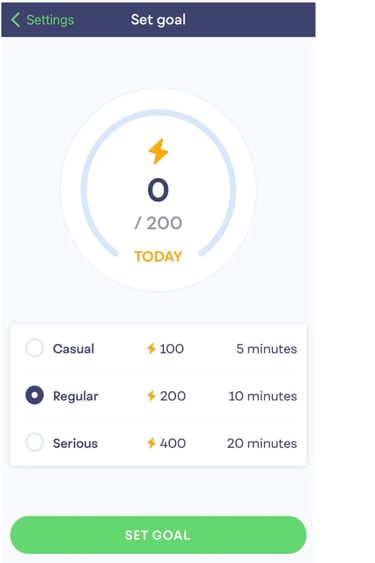The image size is (375, 563).
Task: Click the 10 minutes text
Action: coord(263,396)
